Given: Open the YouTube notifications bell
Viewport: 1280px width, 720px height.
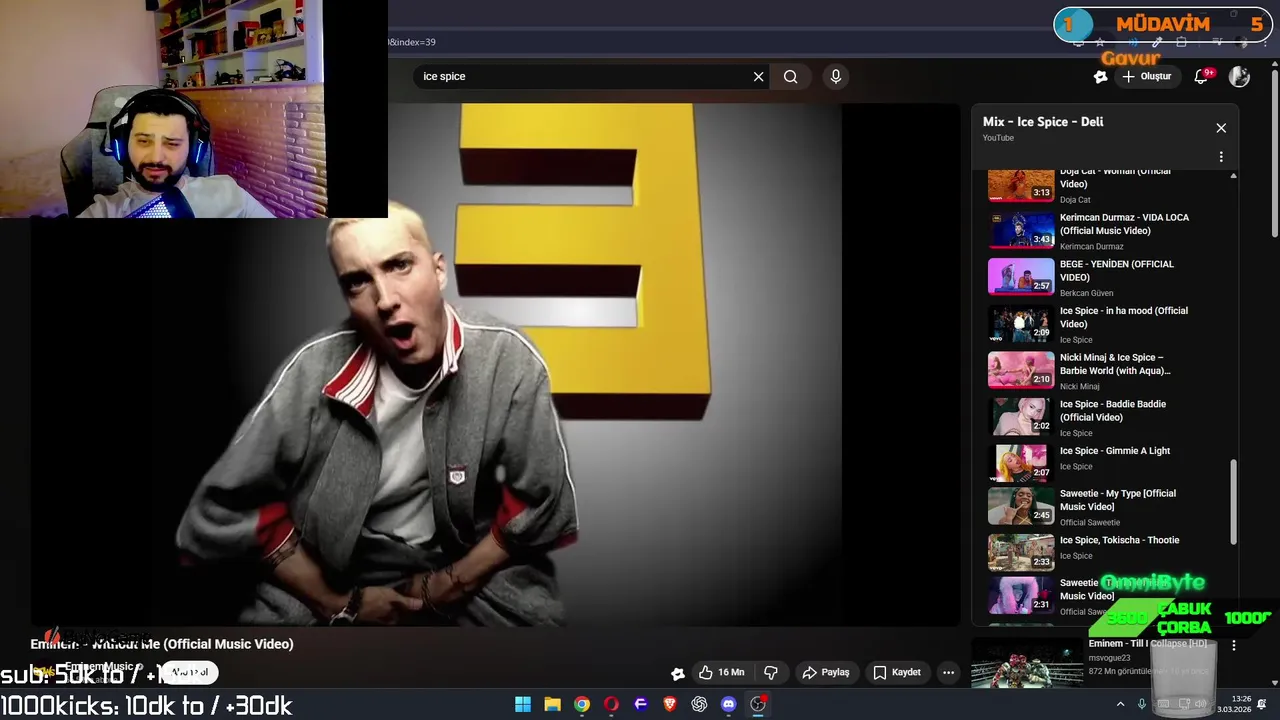Looking at the screenshot, I should tap(1202, 76).
